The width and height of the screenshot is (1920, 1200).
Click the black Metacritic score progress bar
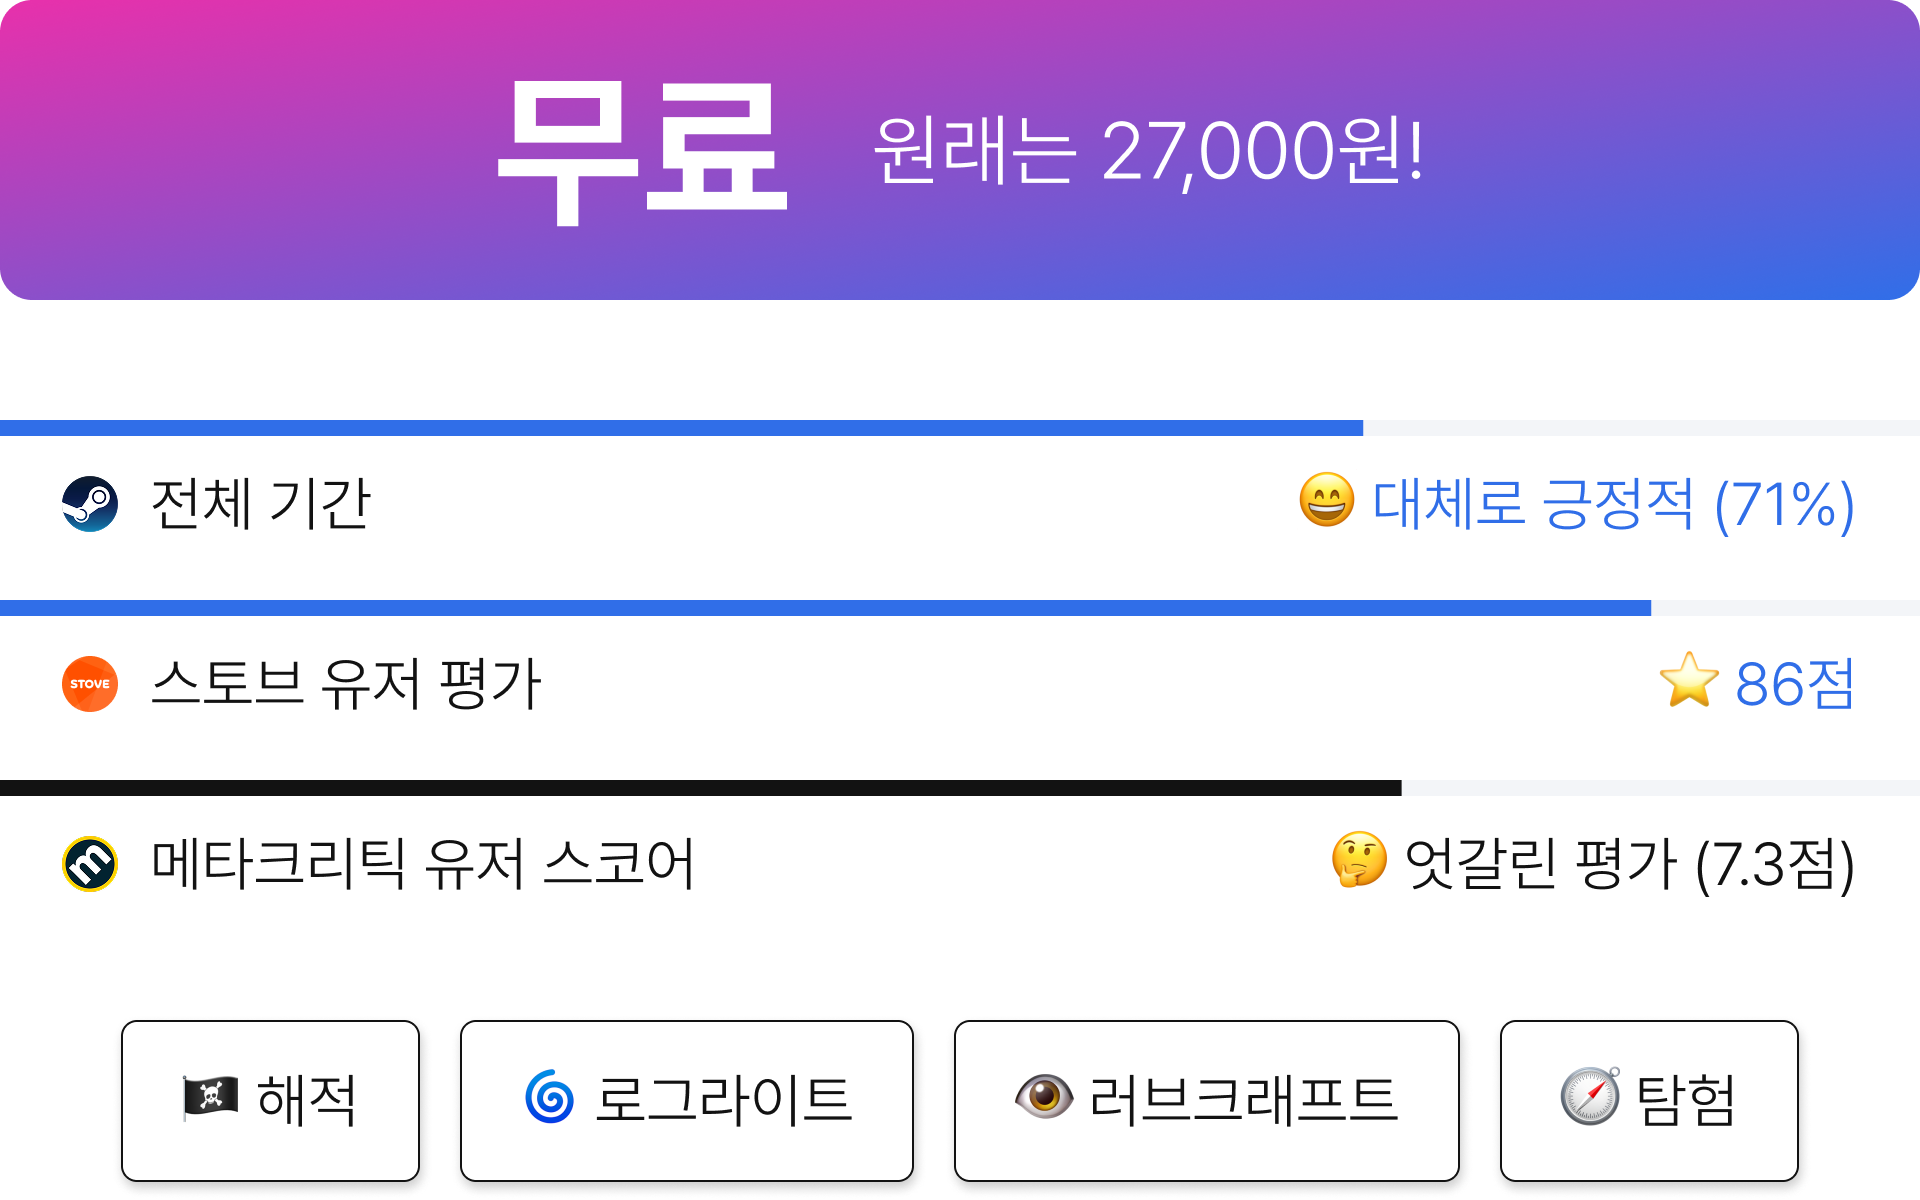pos(960,788)
